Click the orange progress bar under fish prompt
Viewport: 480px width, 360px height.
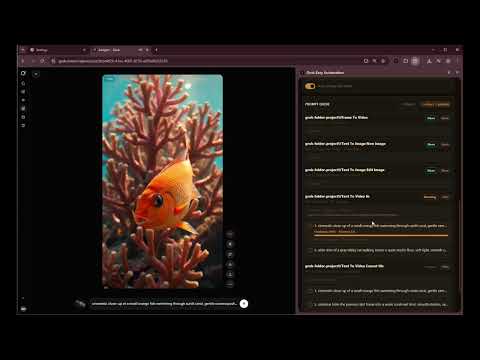pyautogui.click(x=381, y=235)
